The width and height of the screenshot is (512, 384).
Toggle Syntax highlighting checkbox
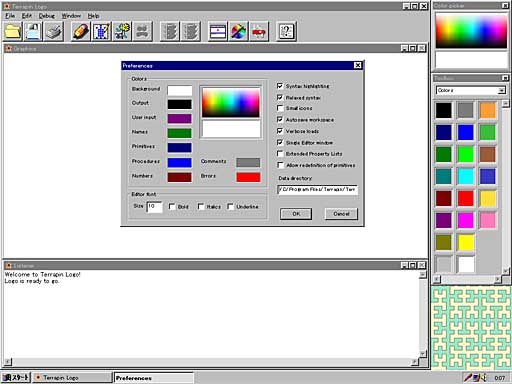tap(280, 86)
